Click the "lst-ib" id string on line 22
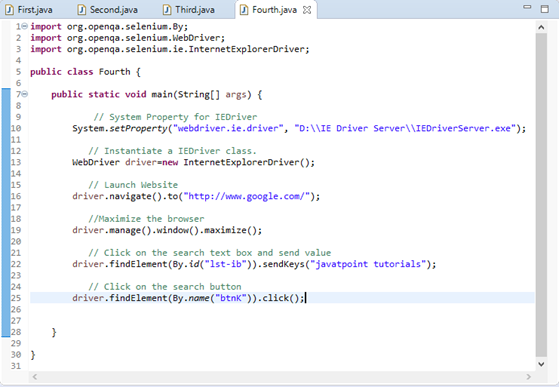The image size is (559, 387). [x=225, y=264]
